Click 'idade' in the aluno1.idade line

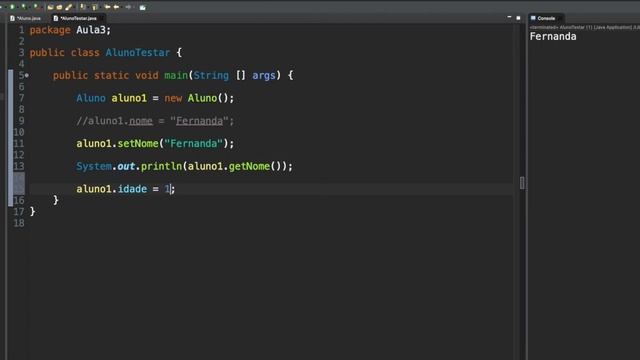(132, 189)
